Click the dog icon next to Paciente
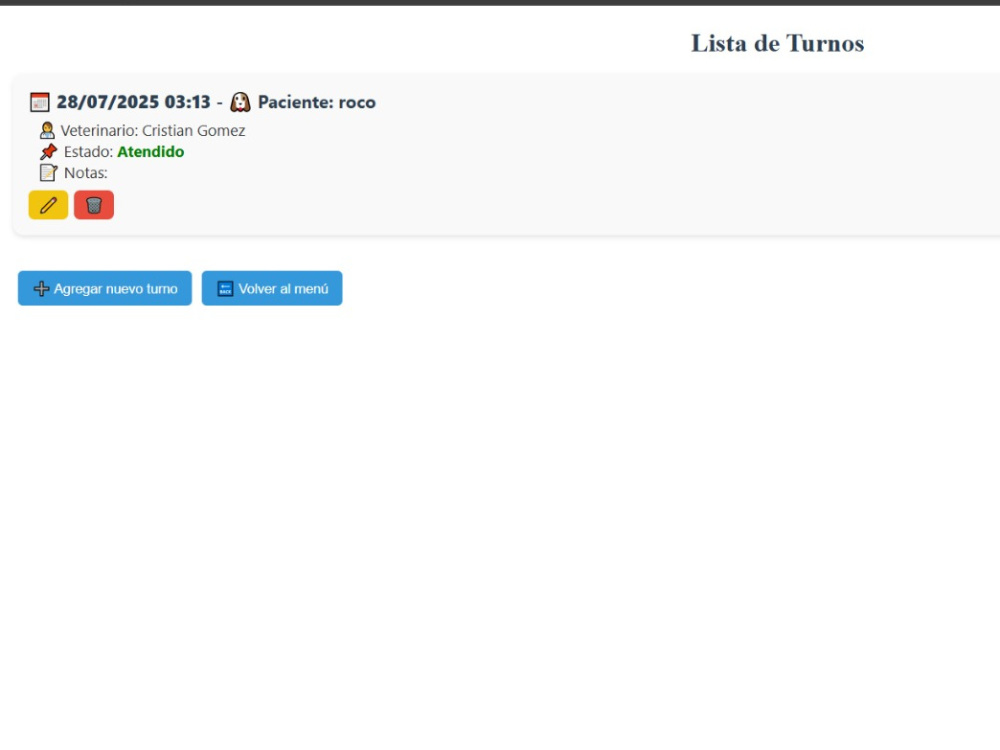Image resolution: width=1000 pixels, height=750 pixels. click(x=240, y=102)
